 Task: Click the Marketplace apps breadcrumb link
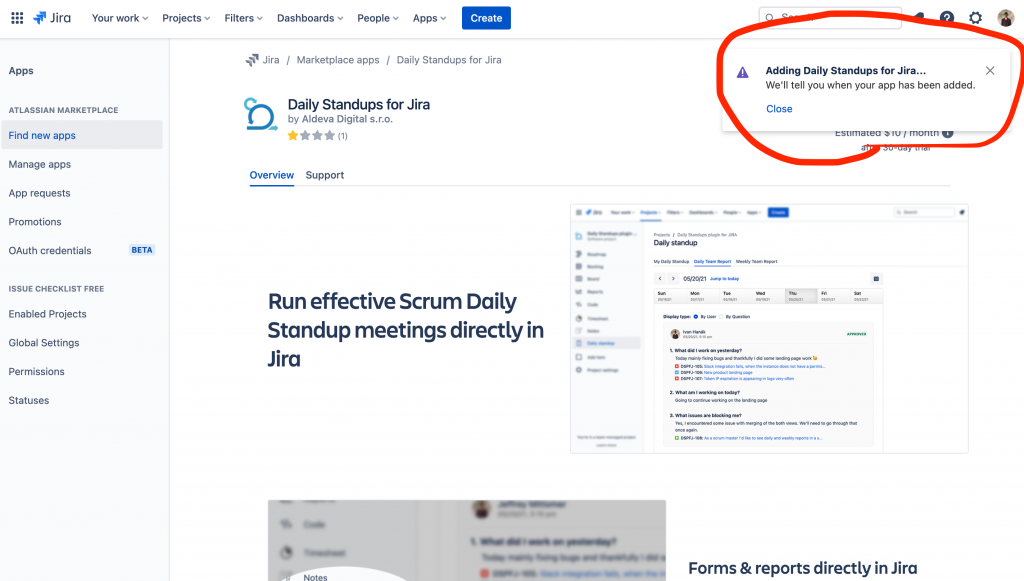338,60
